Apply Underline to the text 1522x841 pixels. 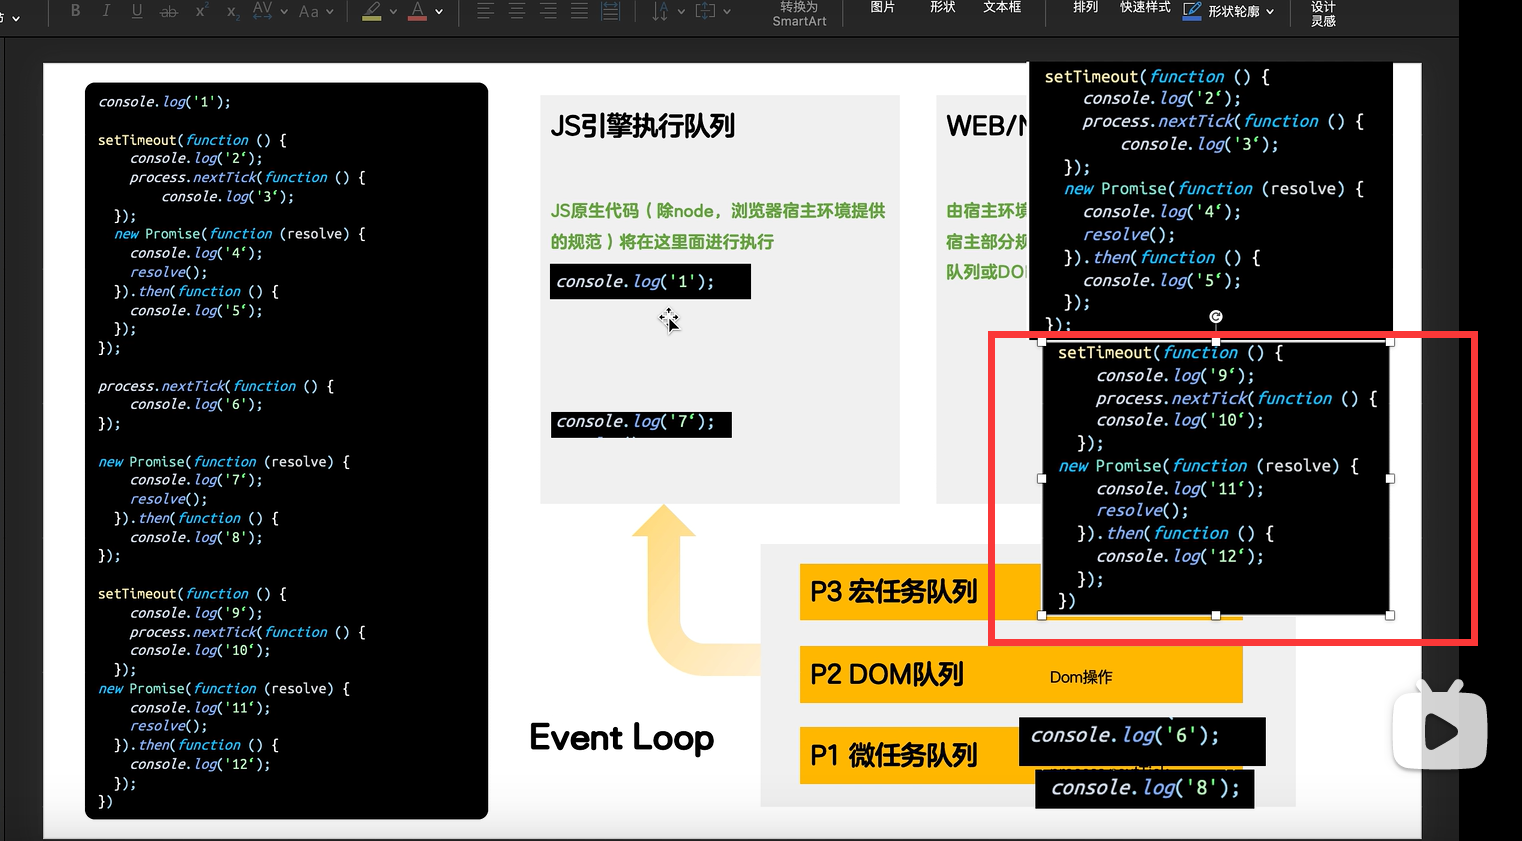[137, 11]
